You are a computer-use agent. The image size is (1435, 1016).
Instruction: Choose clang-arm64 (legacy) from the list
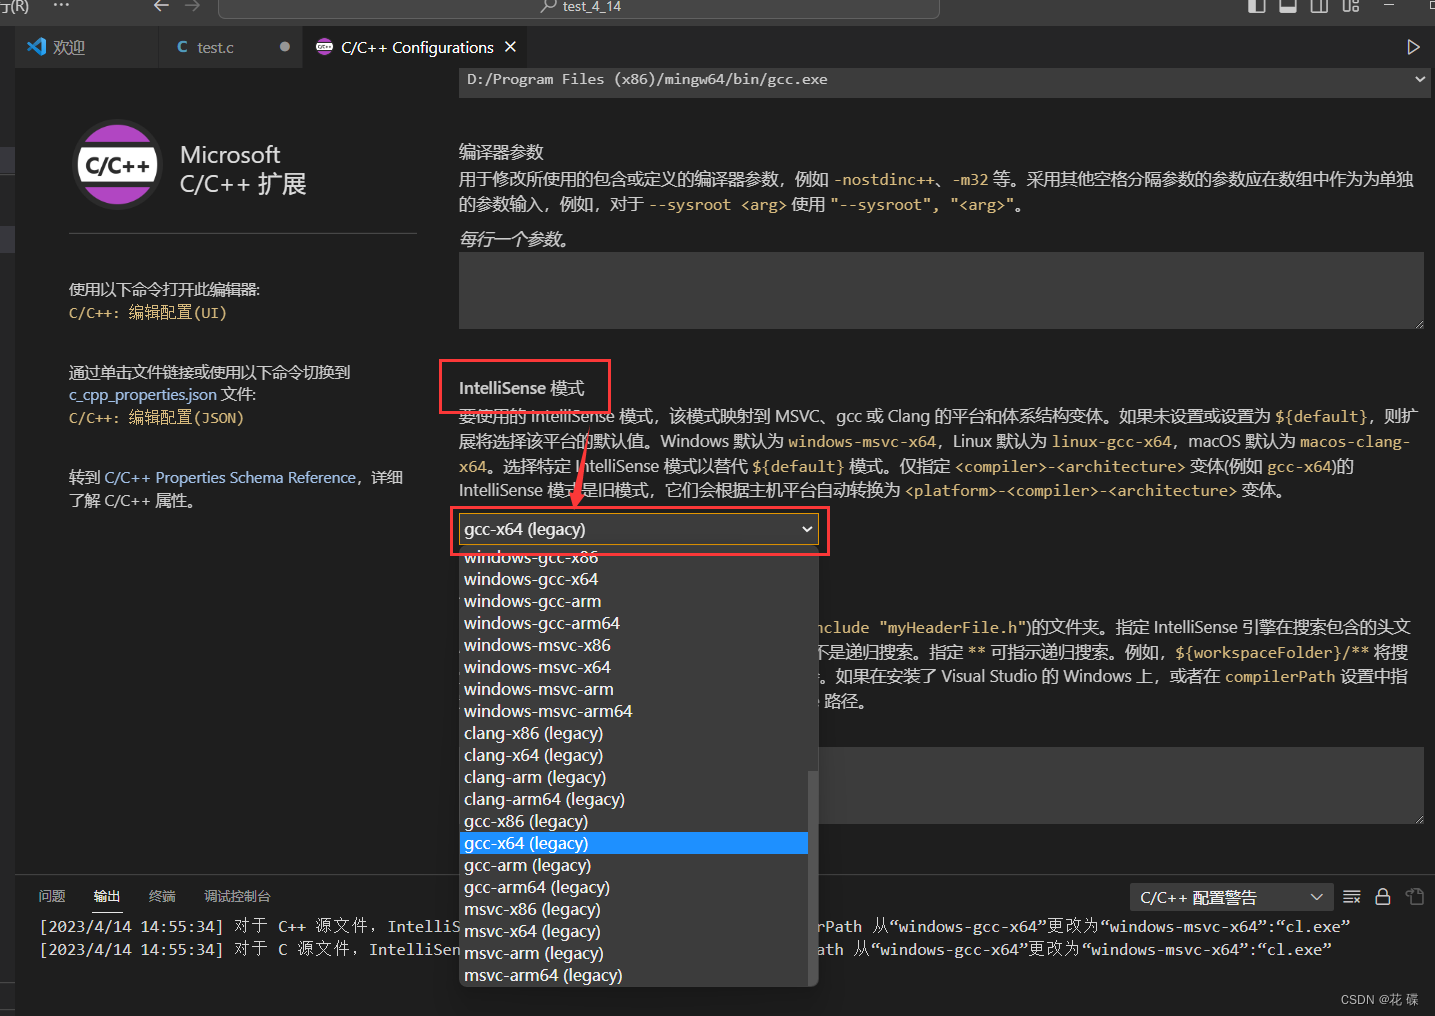point(633,799)
